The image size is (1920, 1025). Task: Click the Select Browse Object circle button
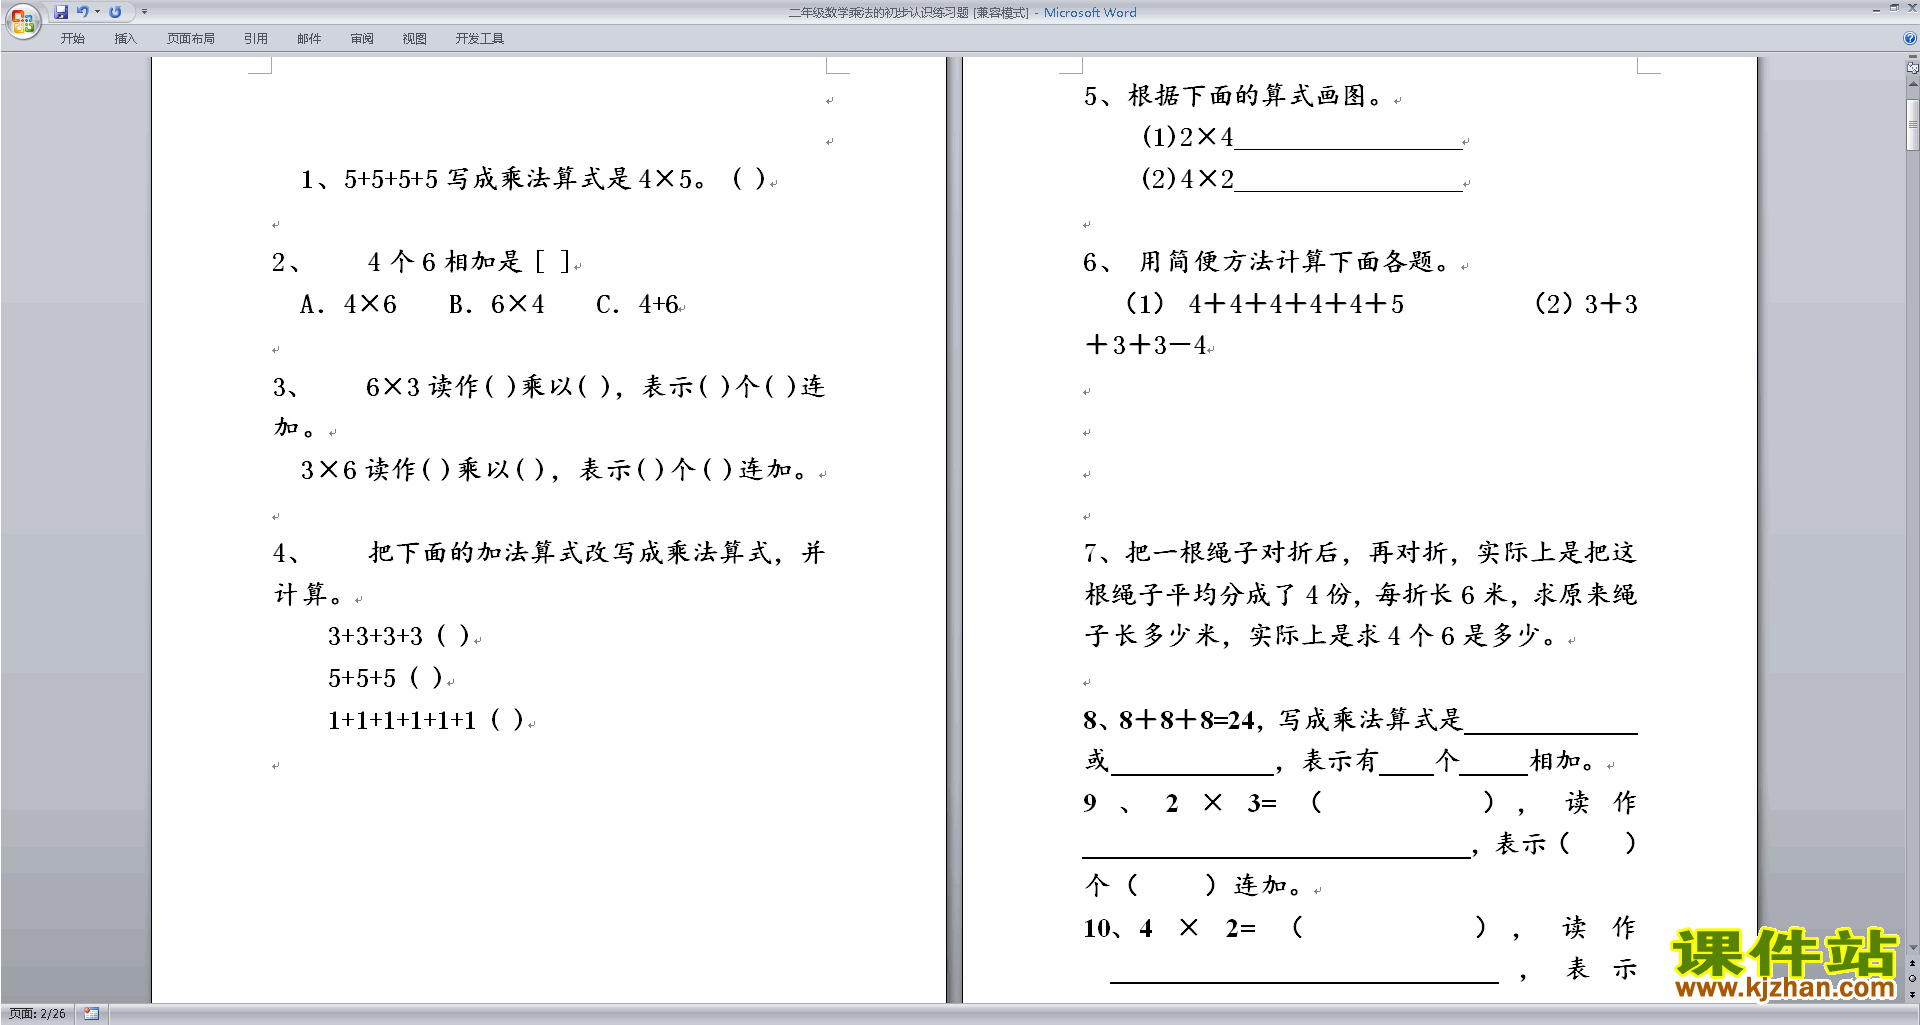click(x=1912, y=979)
